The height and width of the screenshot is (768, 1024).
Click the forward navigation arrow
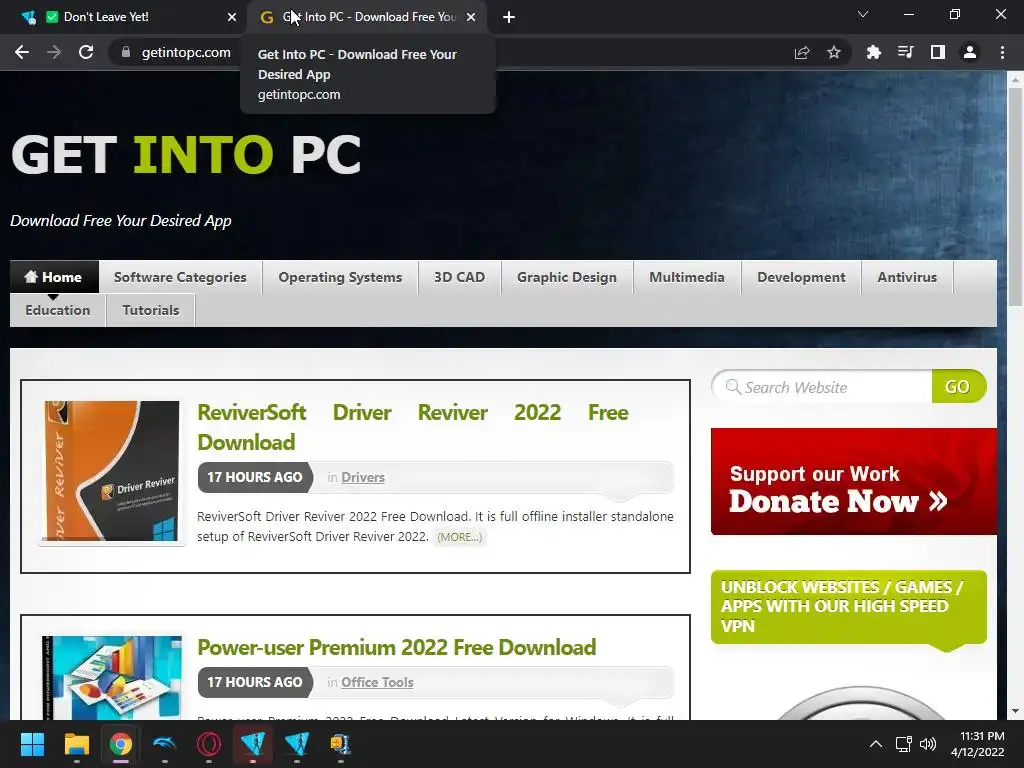pyautogui.click(x=54, y=52)
